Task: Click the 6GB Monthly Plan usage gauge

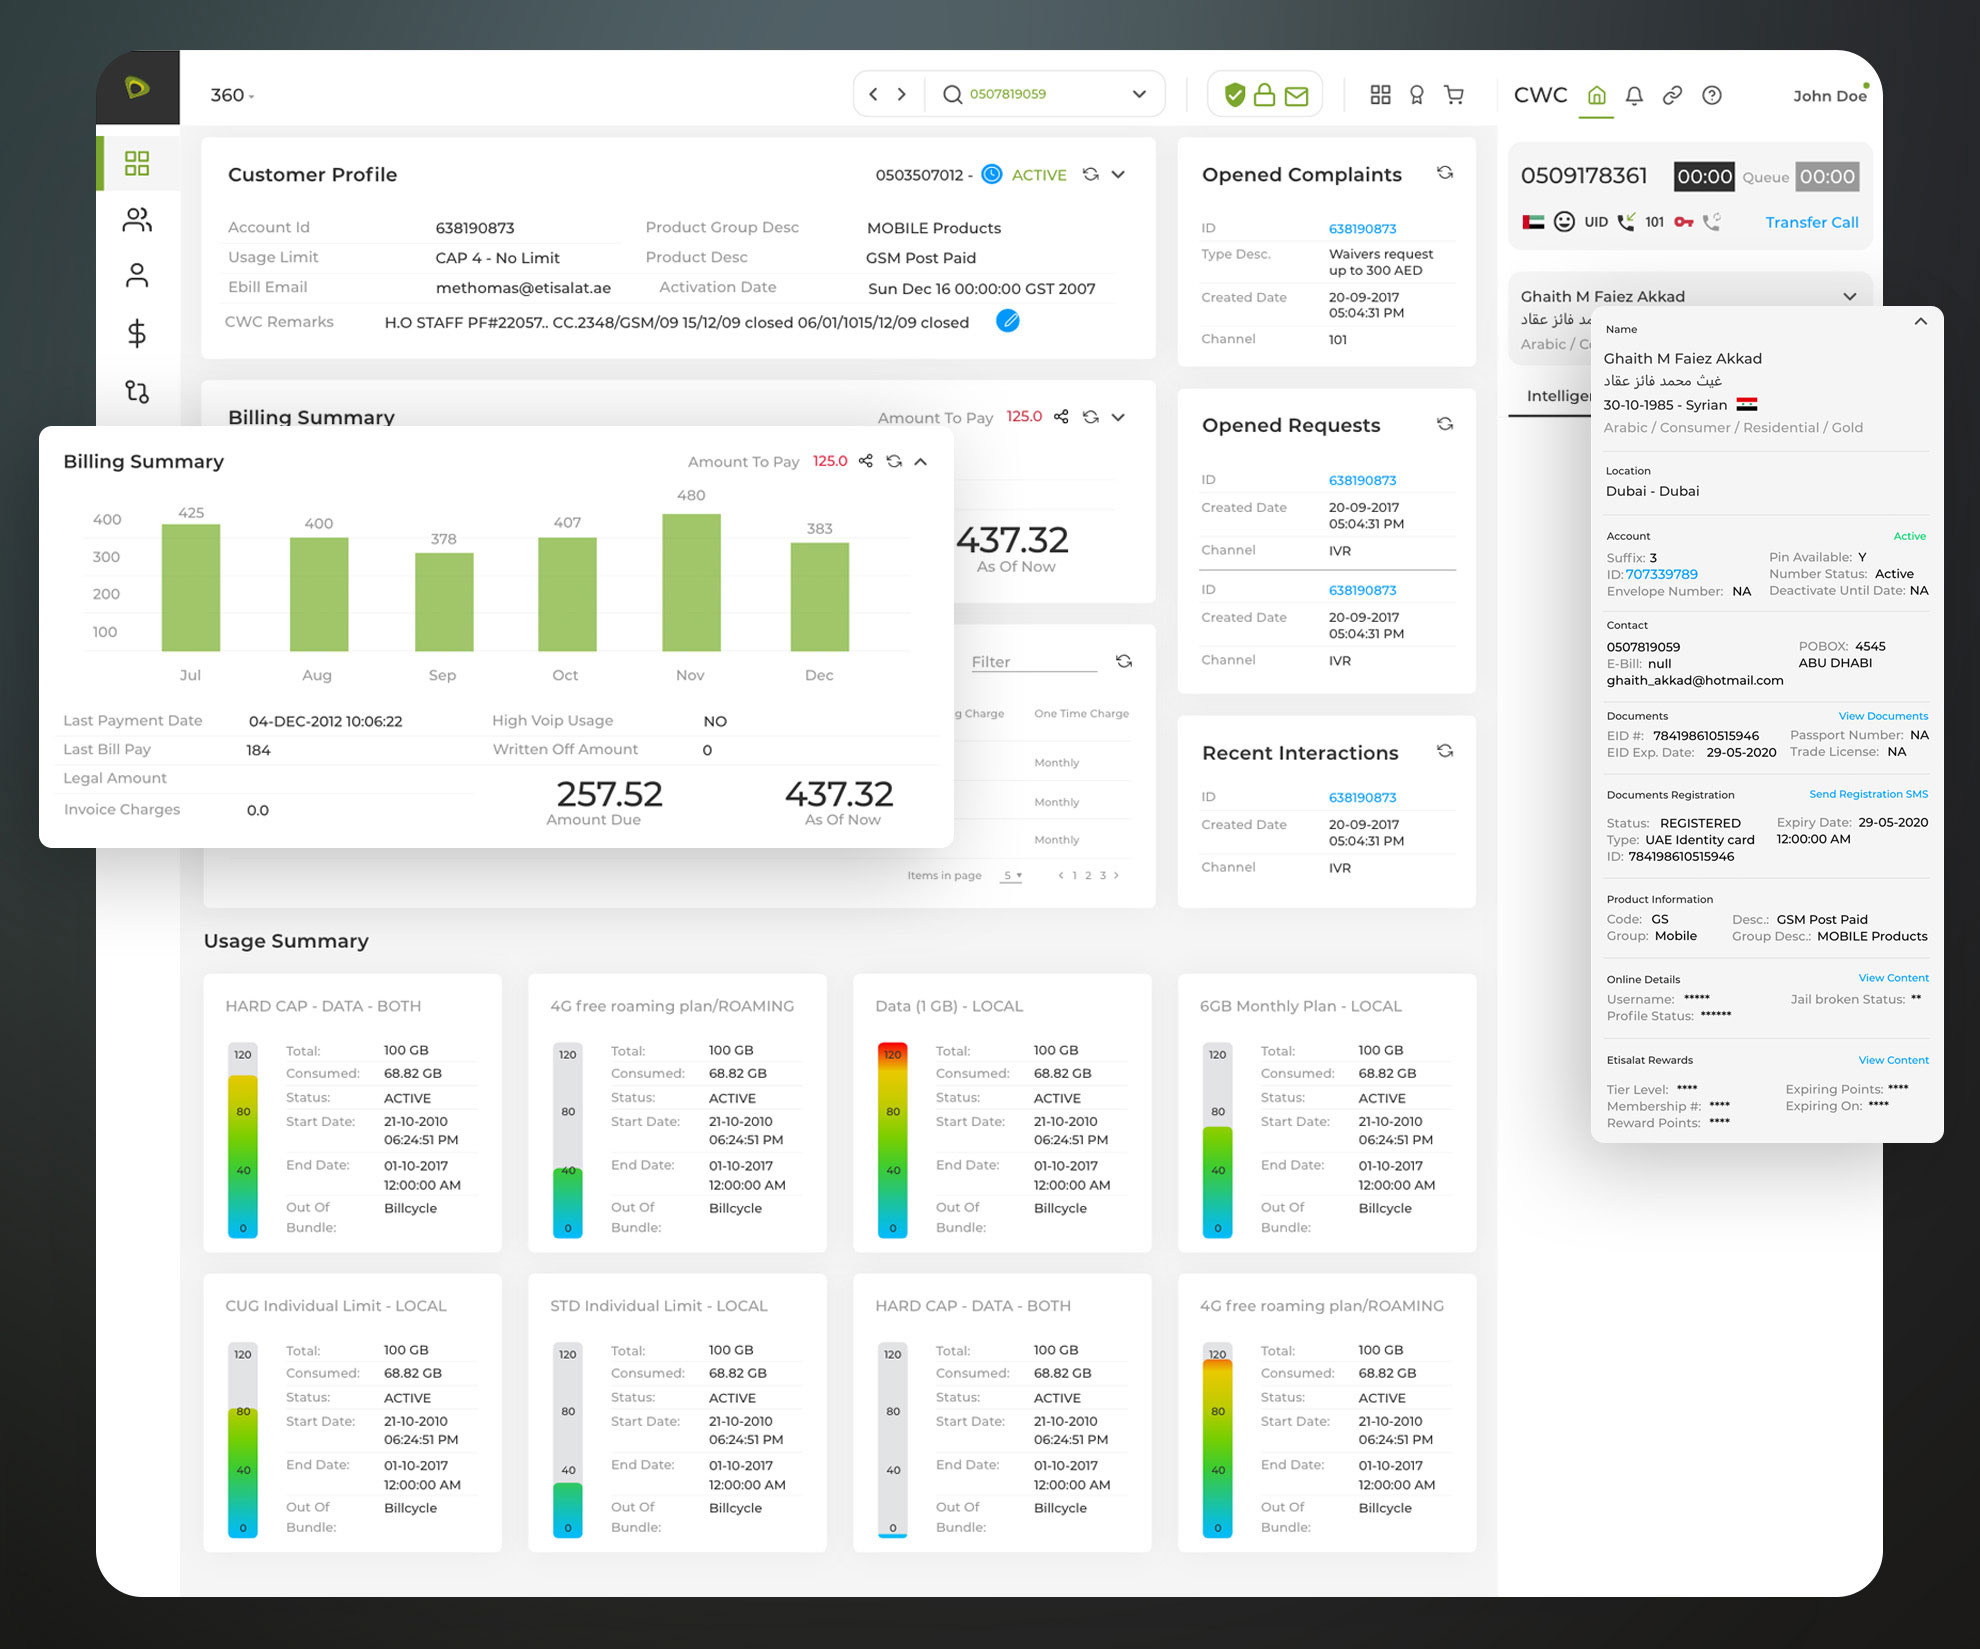Action: pos(1217,1141)
